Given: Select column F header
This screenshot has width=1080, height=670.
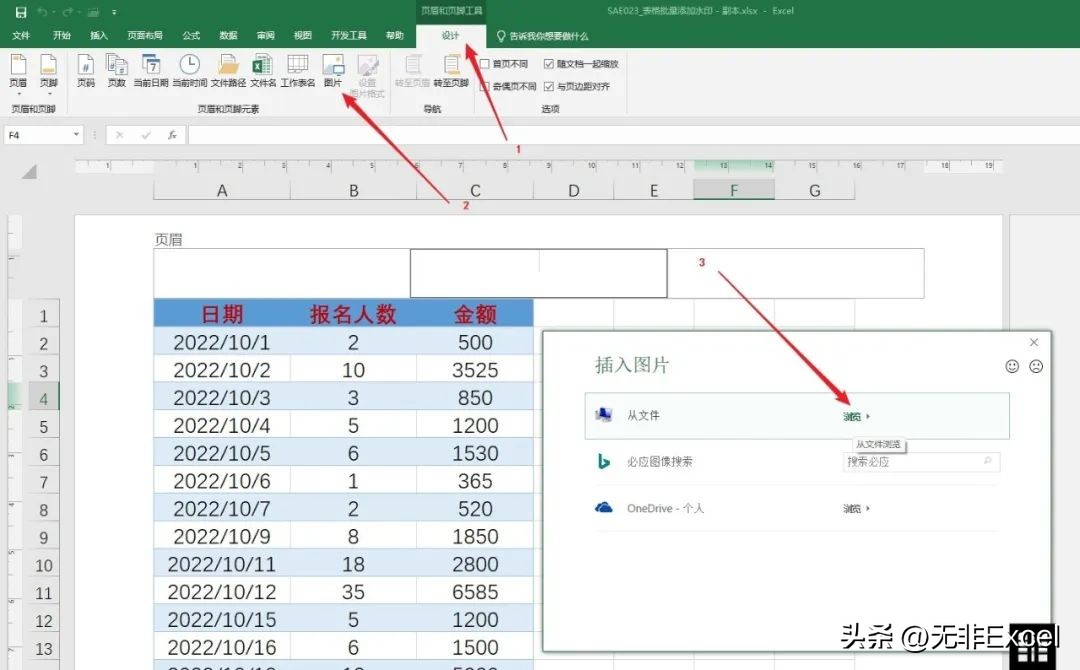Looking at the screenshot, I should pyautogui.click(x=734, y=191).
